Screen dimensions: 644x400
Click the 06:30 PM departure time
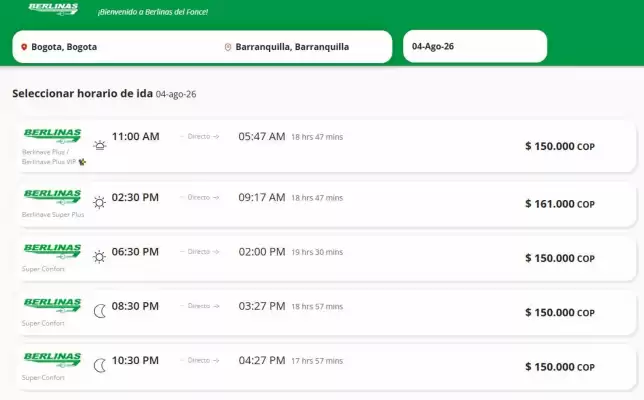coord(135,252)
